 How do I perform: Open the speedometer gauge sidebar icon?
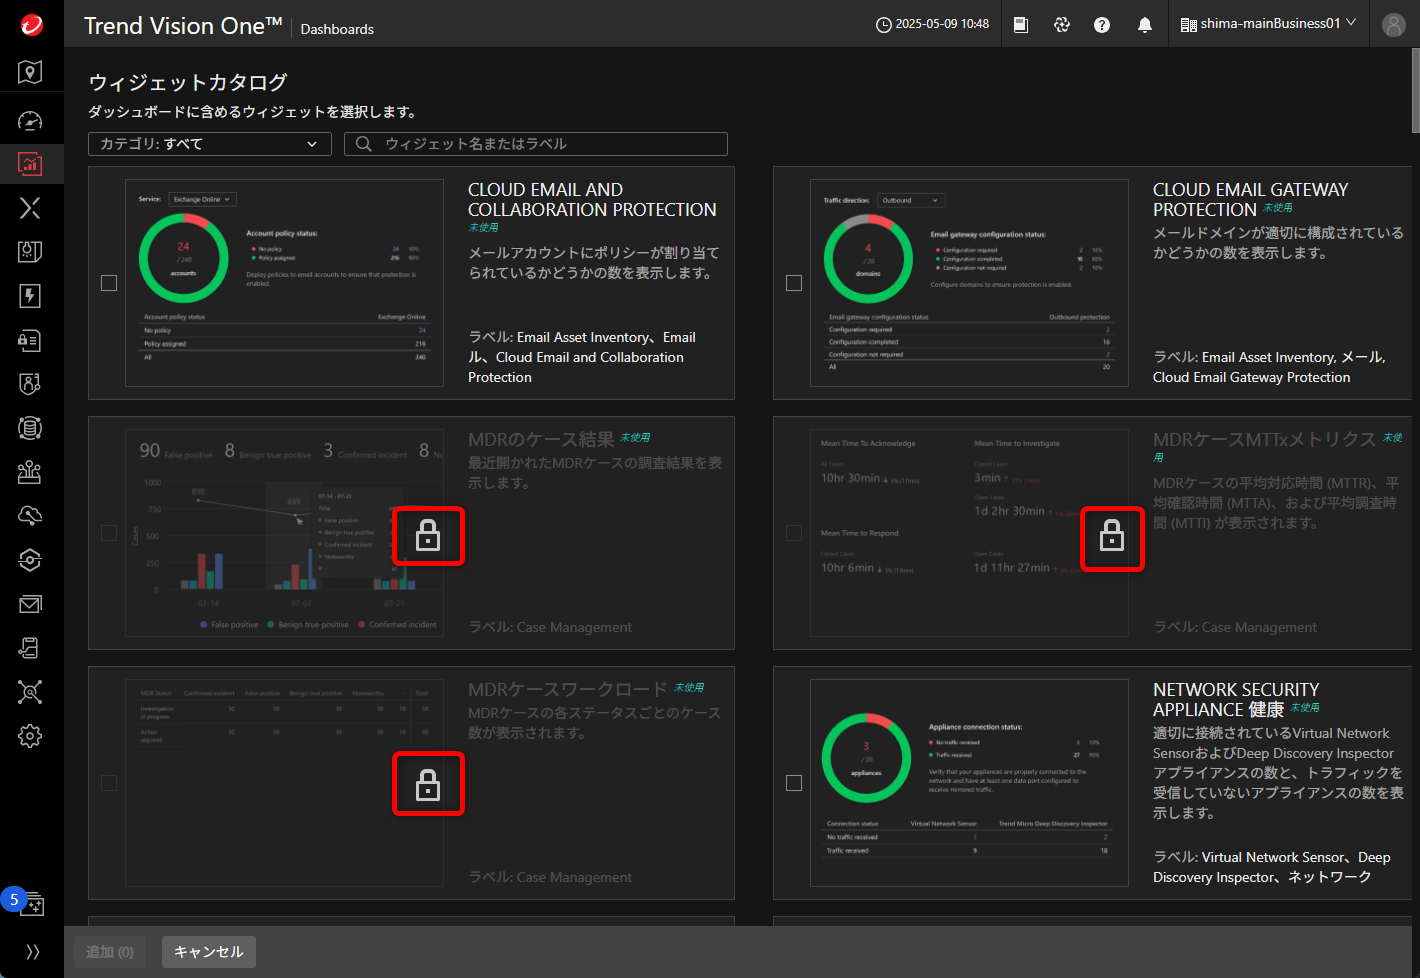(30, 121)
